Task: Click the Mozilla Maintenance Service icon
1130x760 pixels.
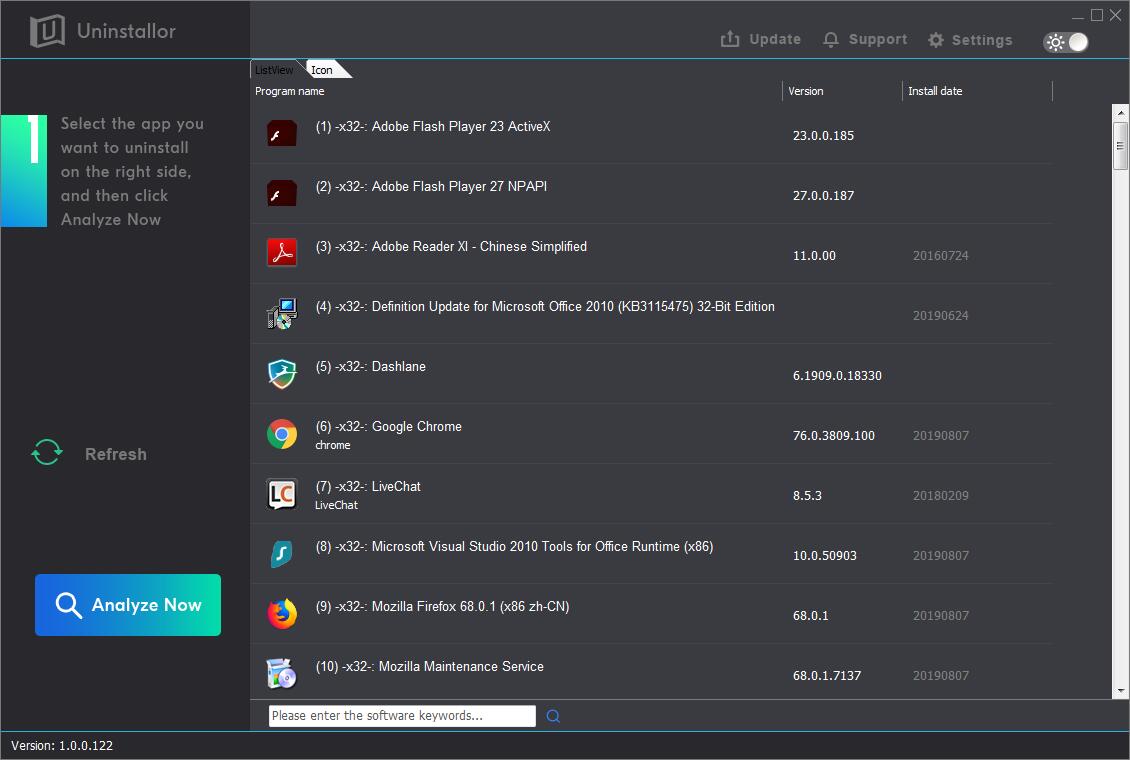Action: [x=282, y=674]
